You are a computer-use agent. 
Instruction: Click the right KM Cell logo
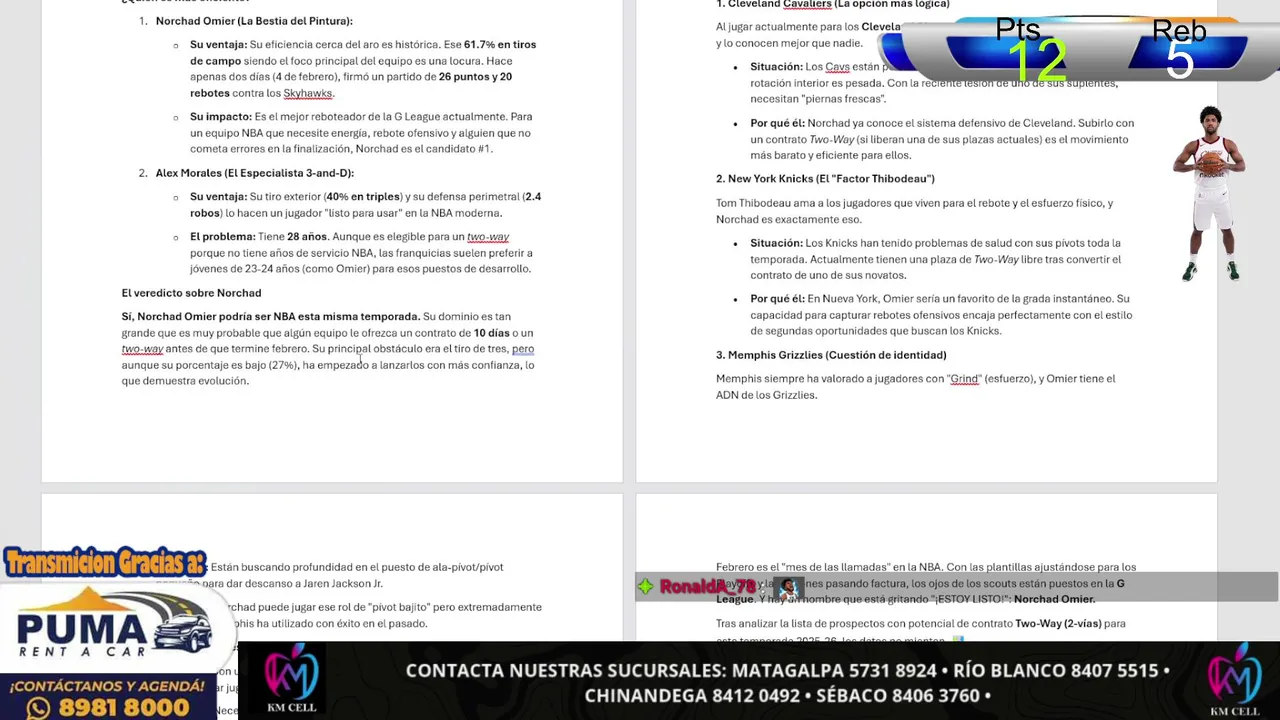pyautogui.click(x=1235, y=680)
